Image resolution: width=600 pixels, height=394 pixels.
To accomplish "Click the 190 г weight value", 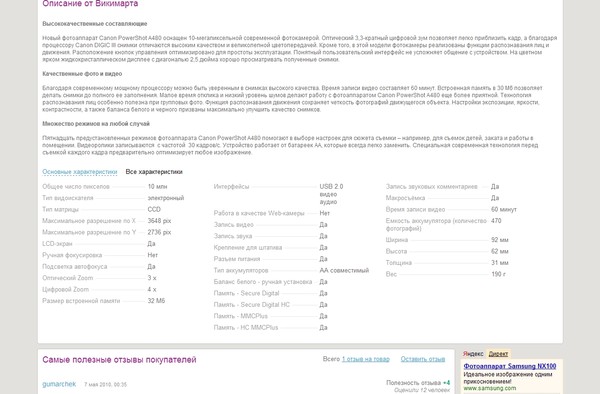I will pos(498,274).
